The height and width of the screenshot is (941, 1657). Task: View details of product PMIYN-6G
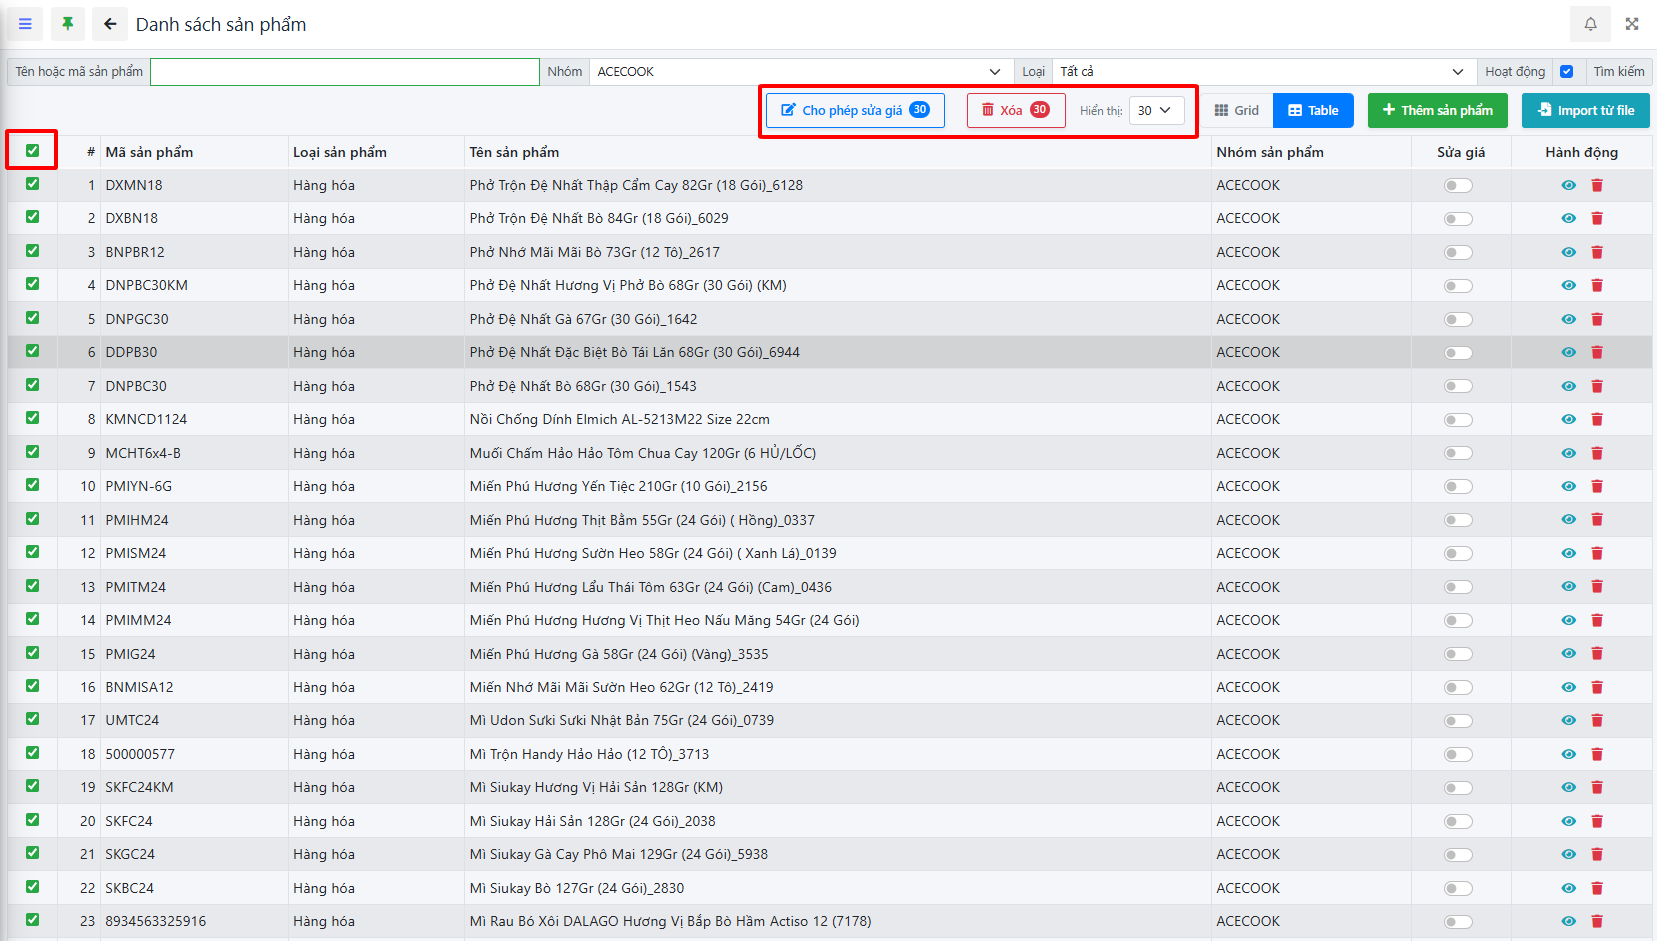point(1568,487)
